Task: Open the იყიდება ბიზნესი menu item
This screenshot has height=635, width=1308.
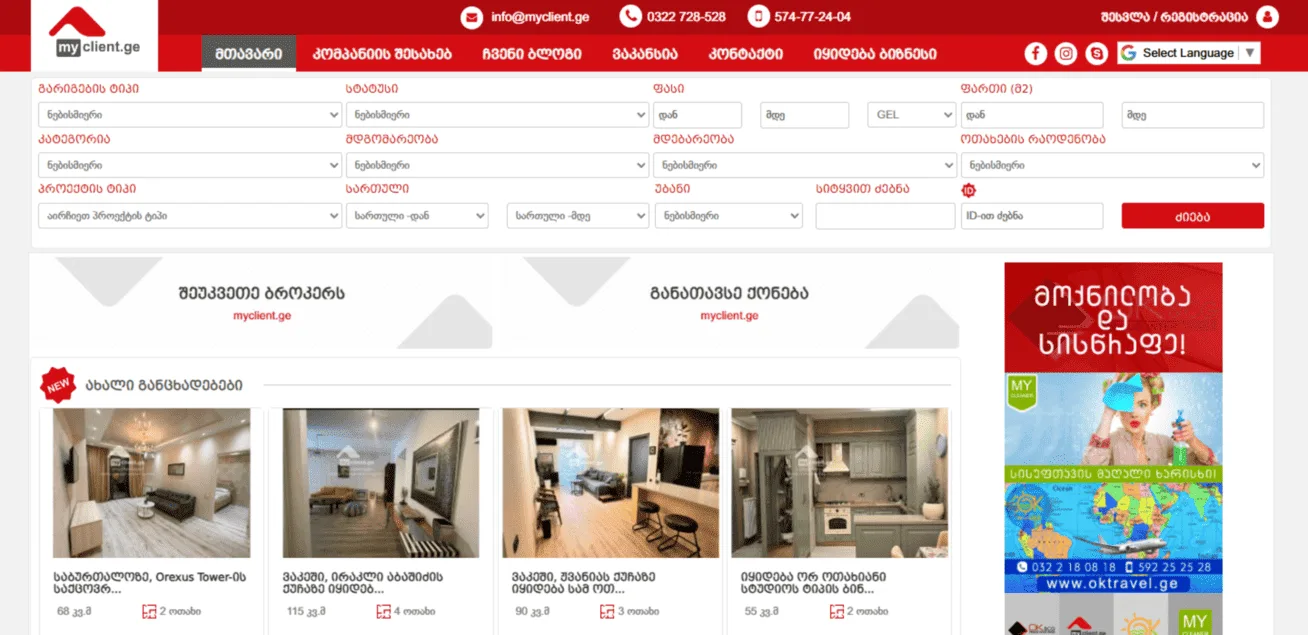Action: (x=875, y=54)
